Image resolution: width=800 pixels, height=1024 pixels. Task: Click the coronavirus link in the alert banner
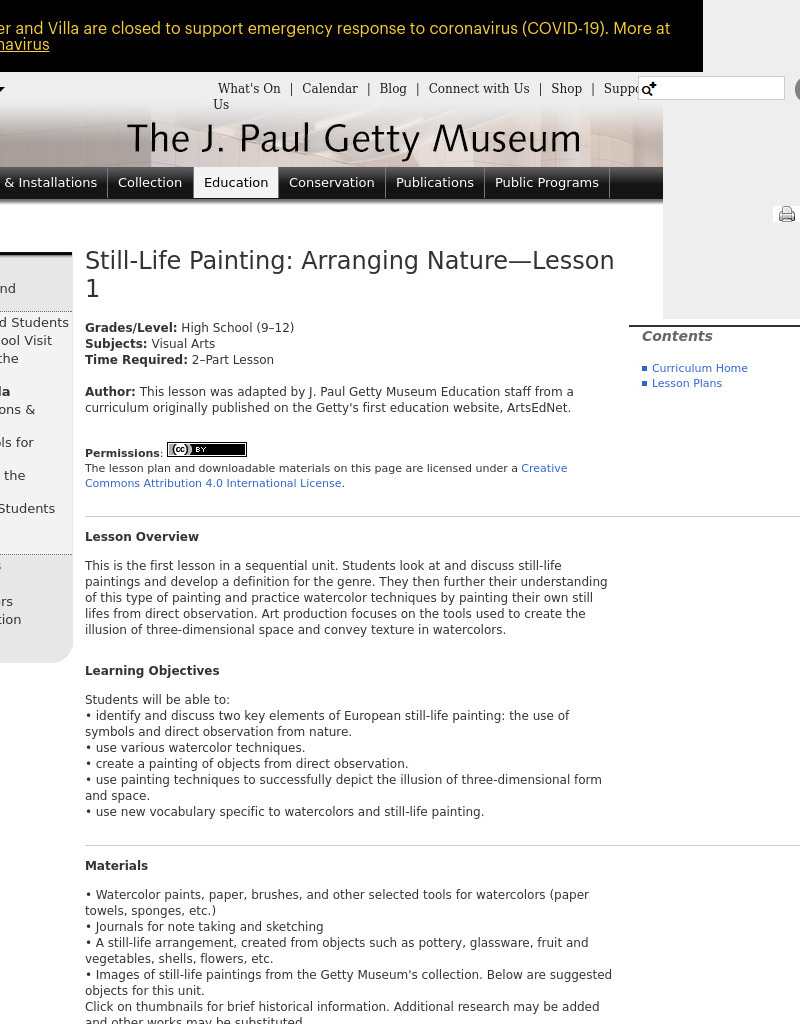[x=23, y=44]
